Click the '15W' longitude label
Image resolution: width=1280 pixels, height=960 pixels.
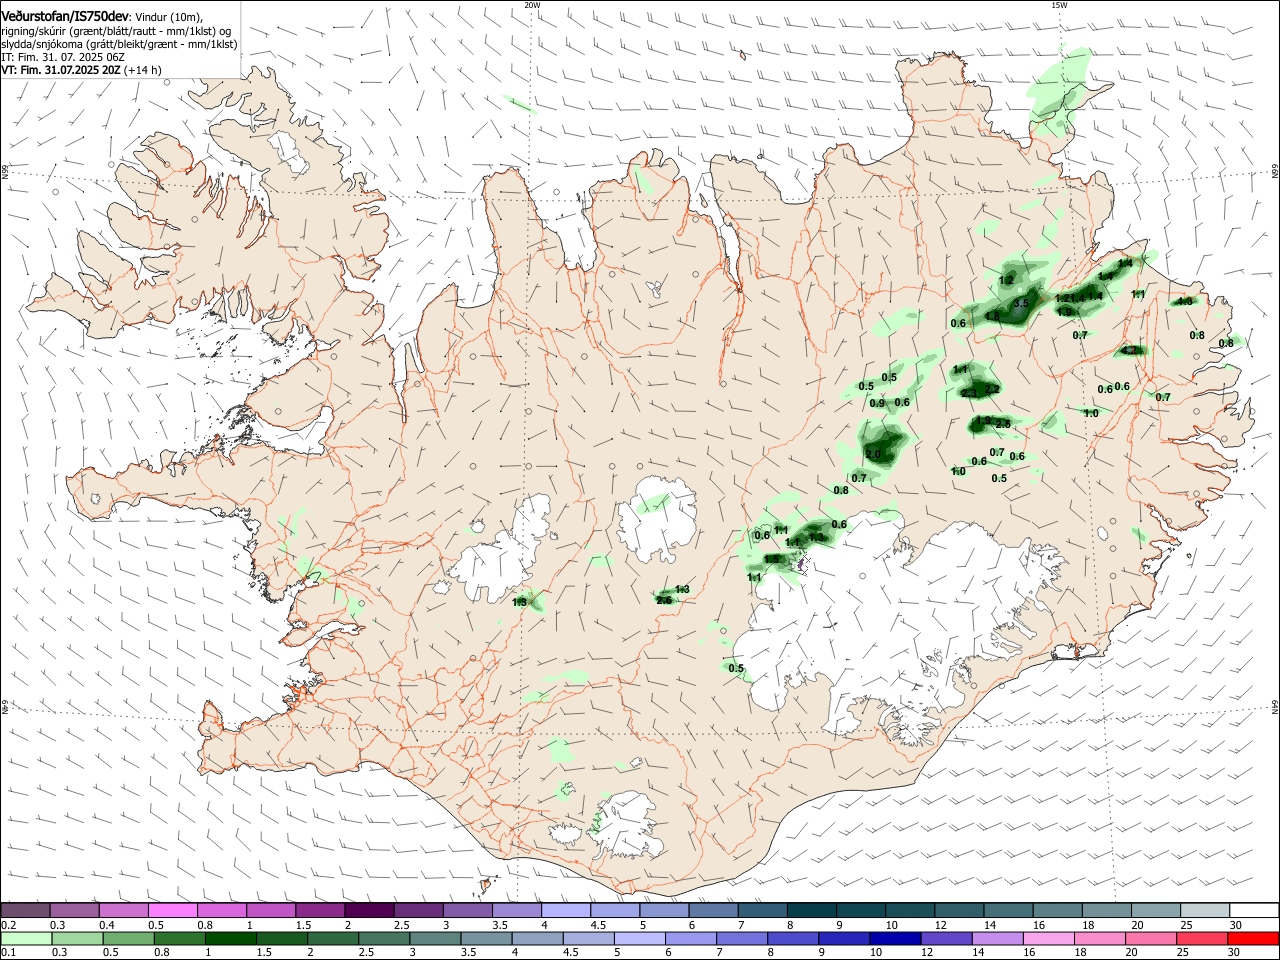pos(1059,5)
